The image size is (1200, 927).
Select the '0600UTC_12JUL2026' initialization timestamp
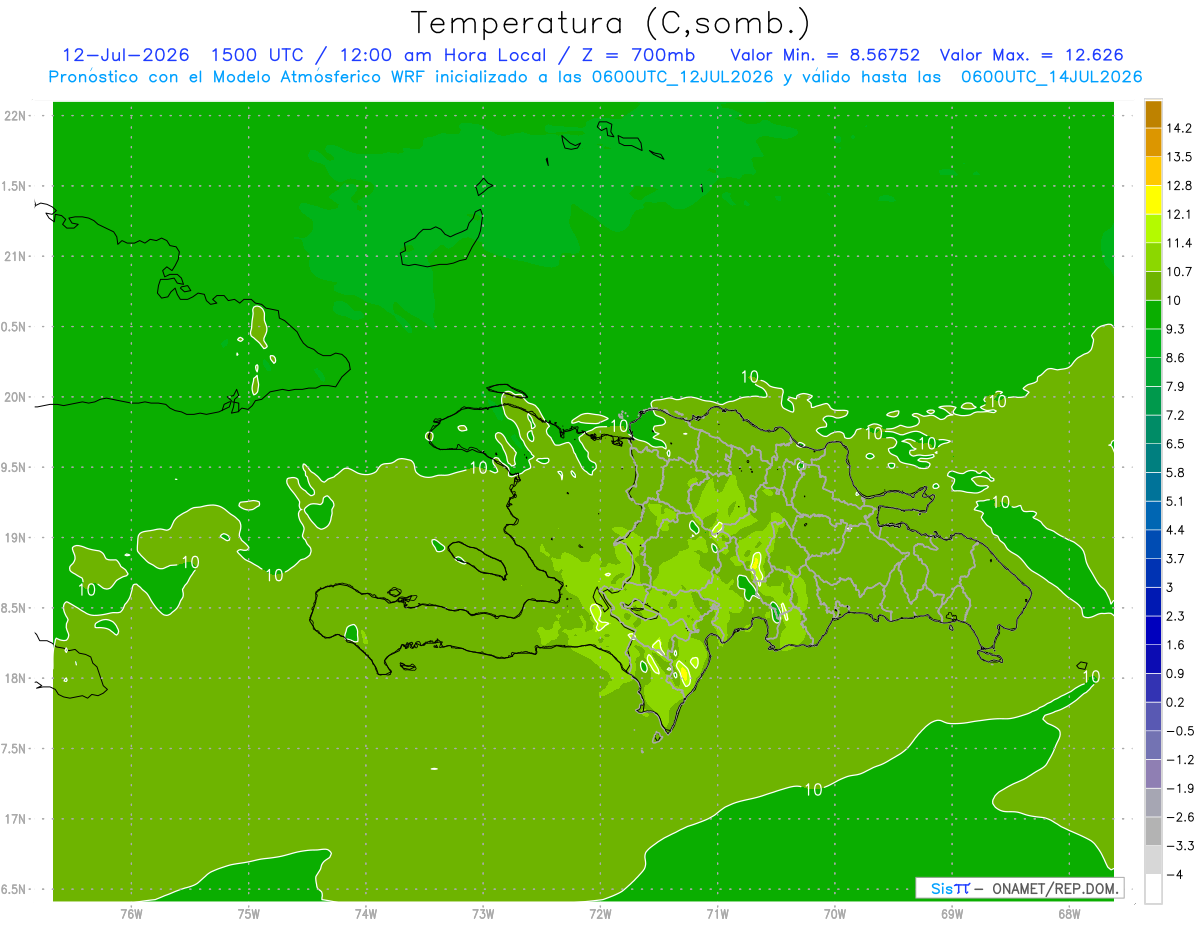[684, 77]
